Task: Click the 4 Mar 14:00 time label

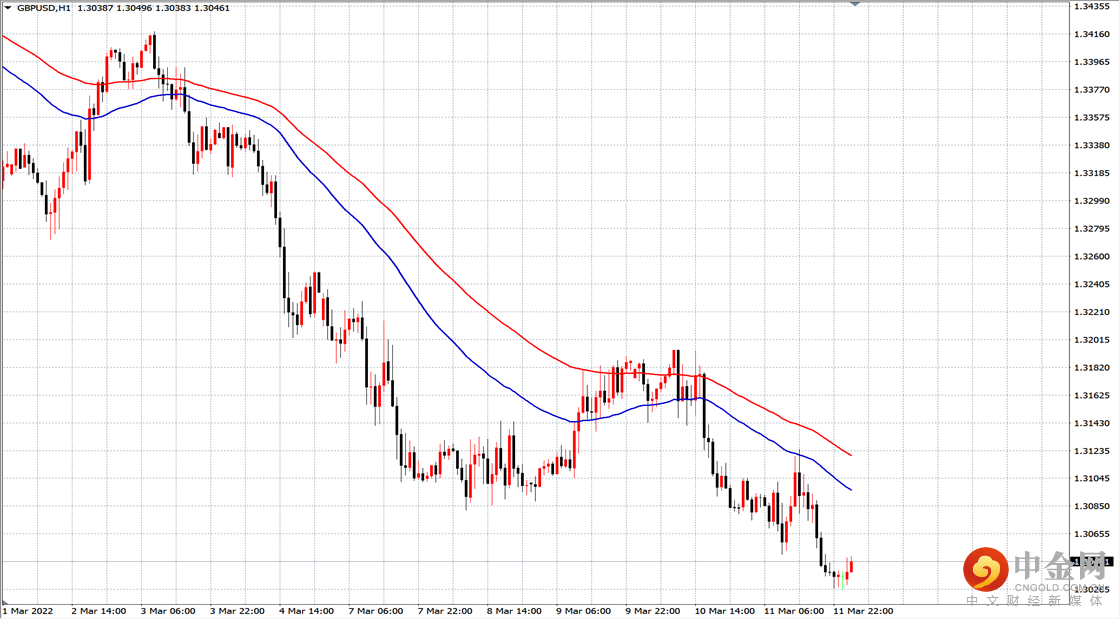Action: coord(306,611)
